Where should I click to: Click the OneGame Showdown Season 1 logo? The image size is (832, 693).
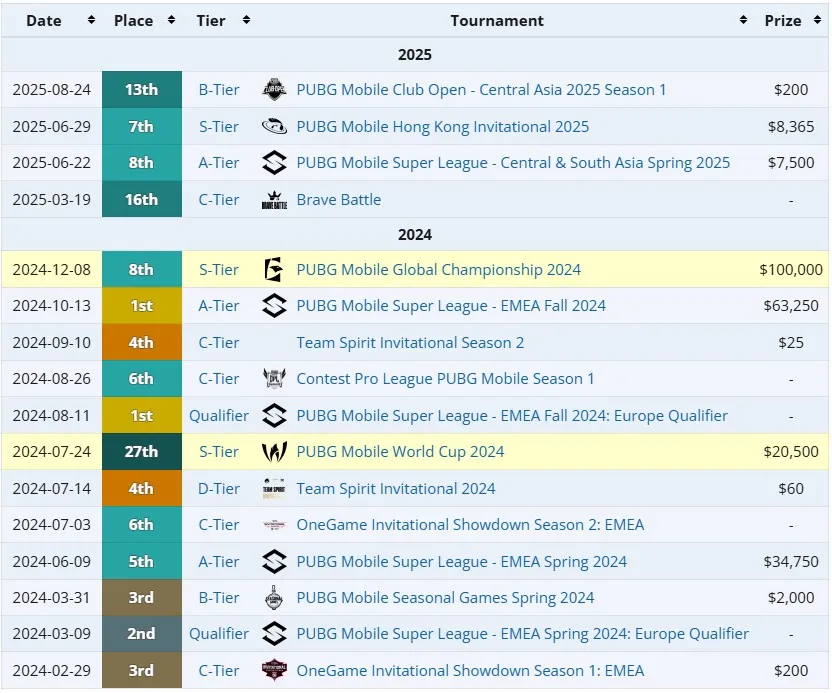[274, 670]
